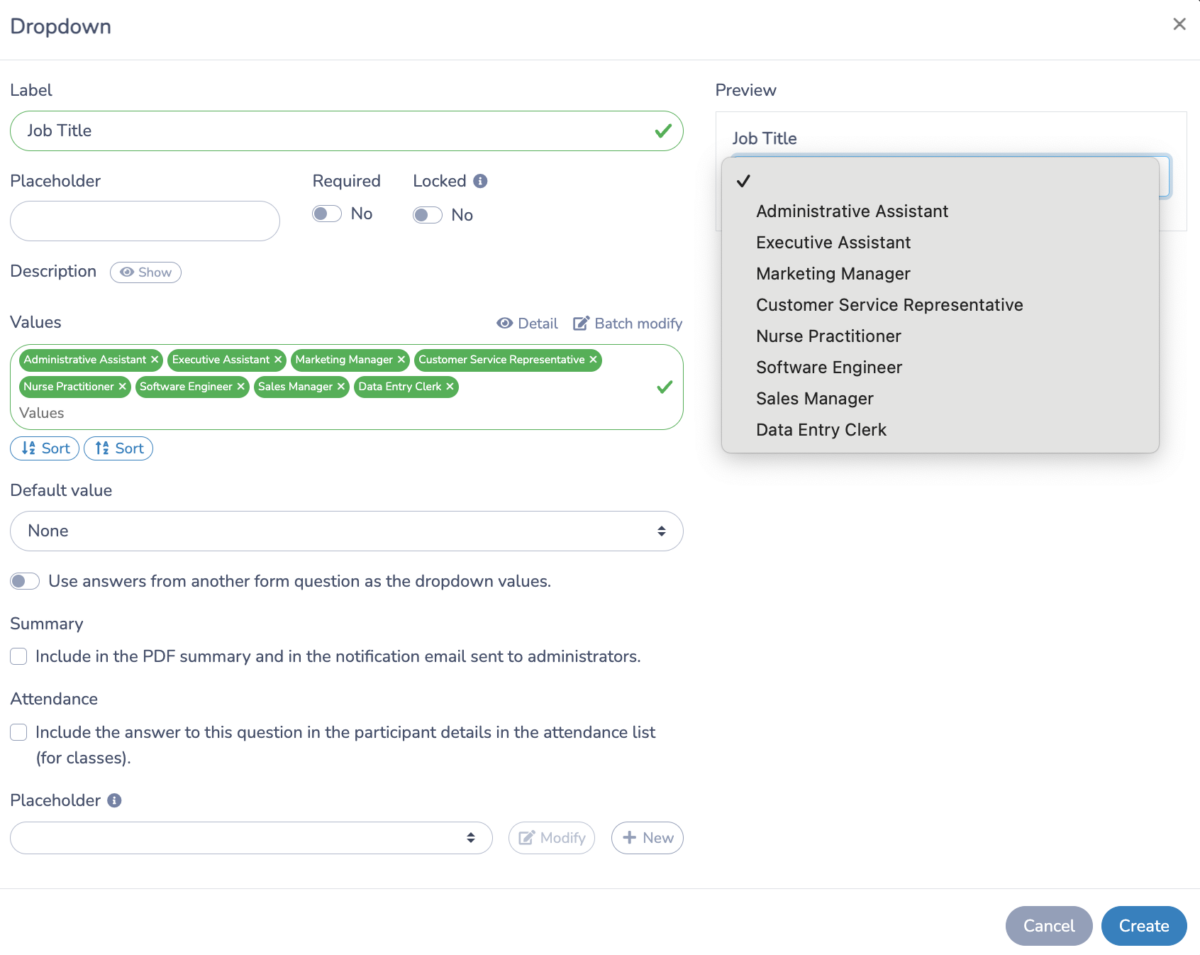This screenshot has width=1200, height=955.
Task: Select Software Engineer in the preview dropdown
Action: point(828,367)
